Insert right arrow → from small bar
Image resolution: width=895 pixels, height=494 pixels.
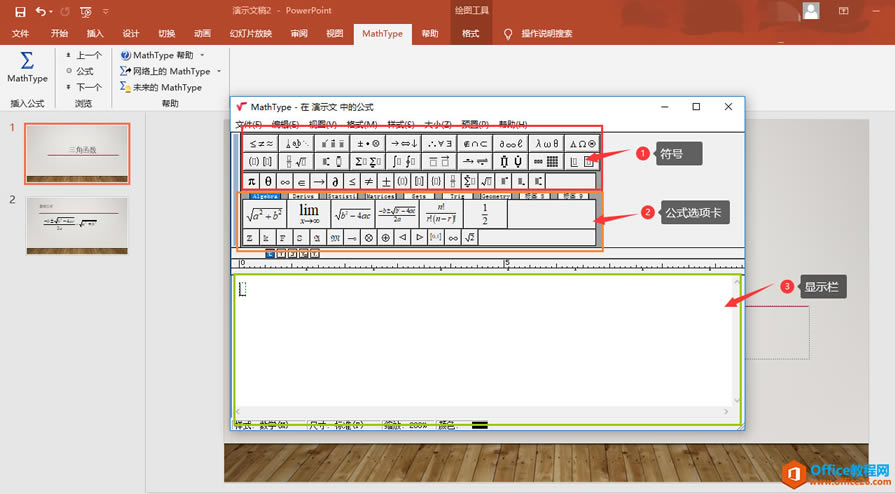pos(319,182)
